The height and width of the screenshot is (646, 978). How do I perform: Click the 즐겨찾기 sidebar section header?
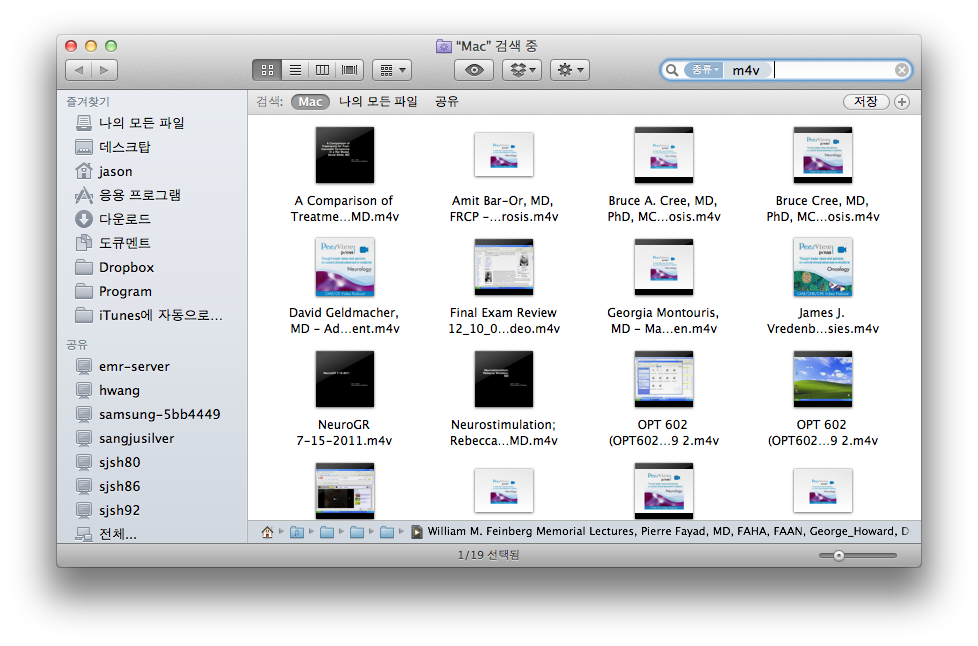pyautogui.click(x=88, y=101)
